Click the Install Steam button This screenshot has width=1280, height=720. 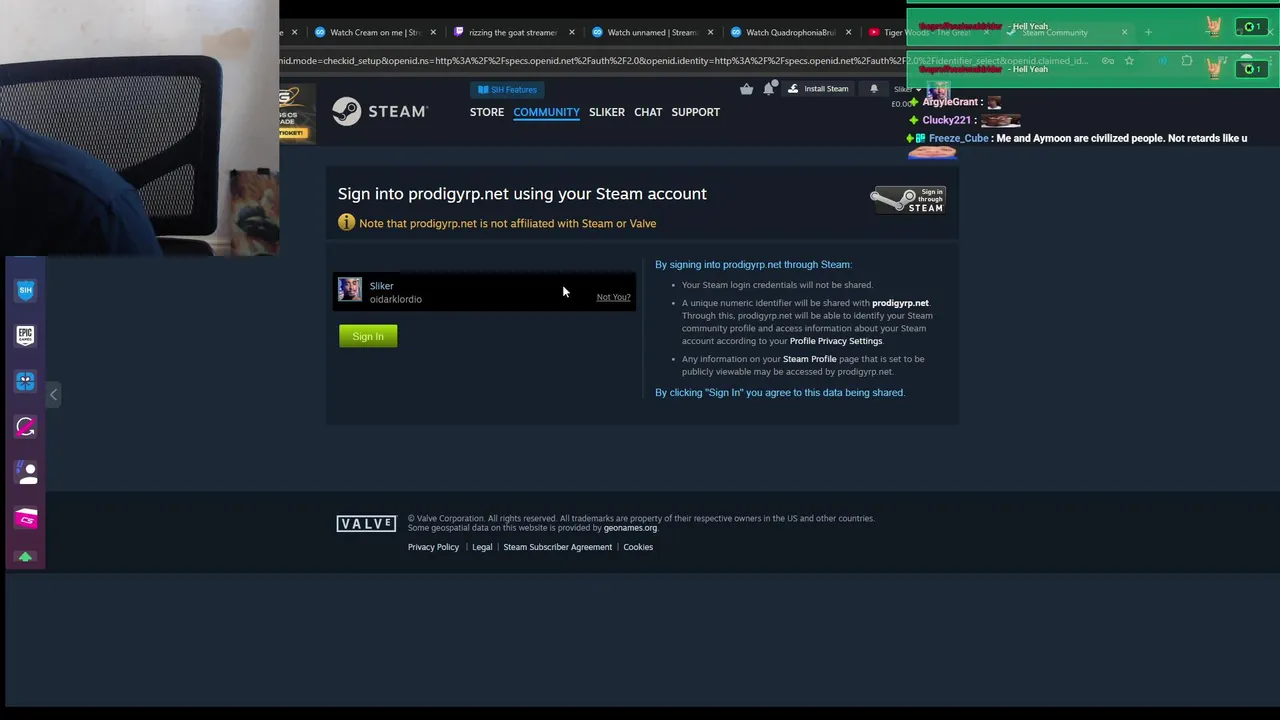click(x=818, y=89)
